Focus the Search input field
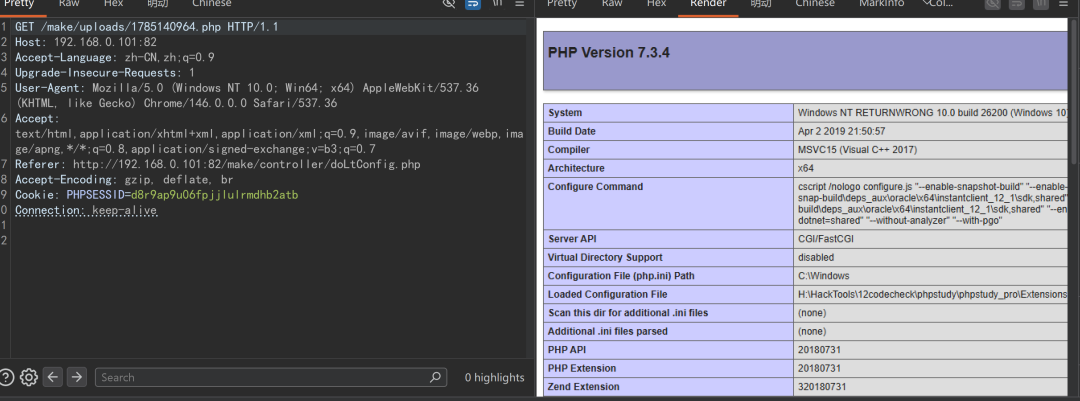Viewport: 1080px width, 401px height. pyautogui.click(x=271, y=377)
